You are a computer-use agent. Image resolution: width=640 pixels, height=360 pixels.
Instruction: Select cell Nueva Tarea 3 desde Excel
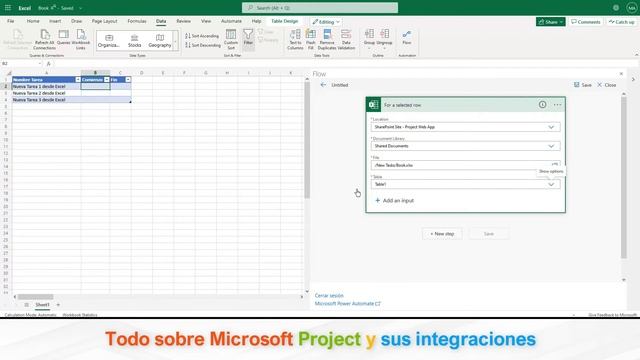(47, 100)
